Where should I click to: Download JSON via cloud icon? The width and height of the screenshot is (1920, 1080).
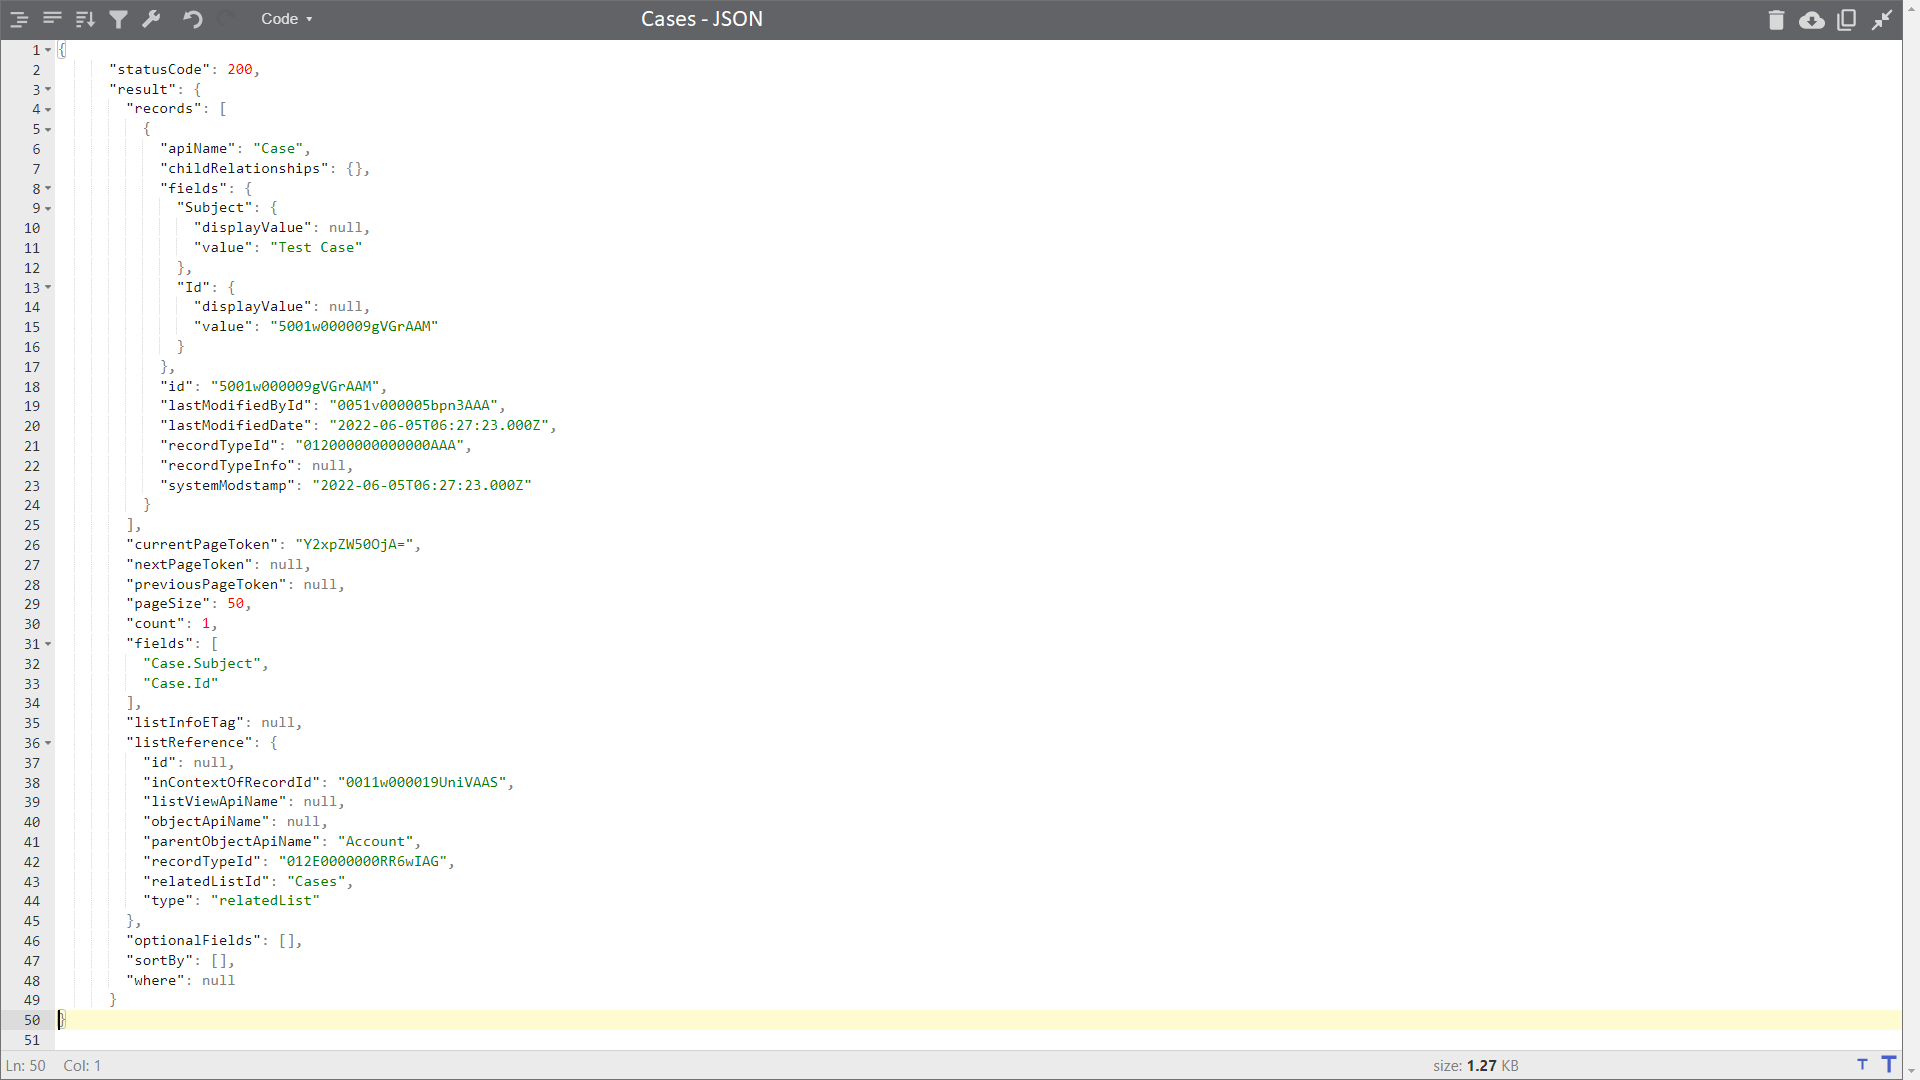click(1811, 20)
